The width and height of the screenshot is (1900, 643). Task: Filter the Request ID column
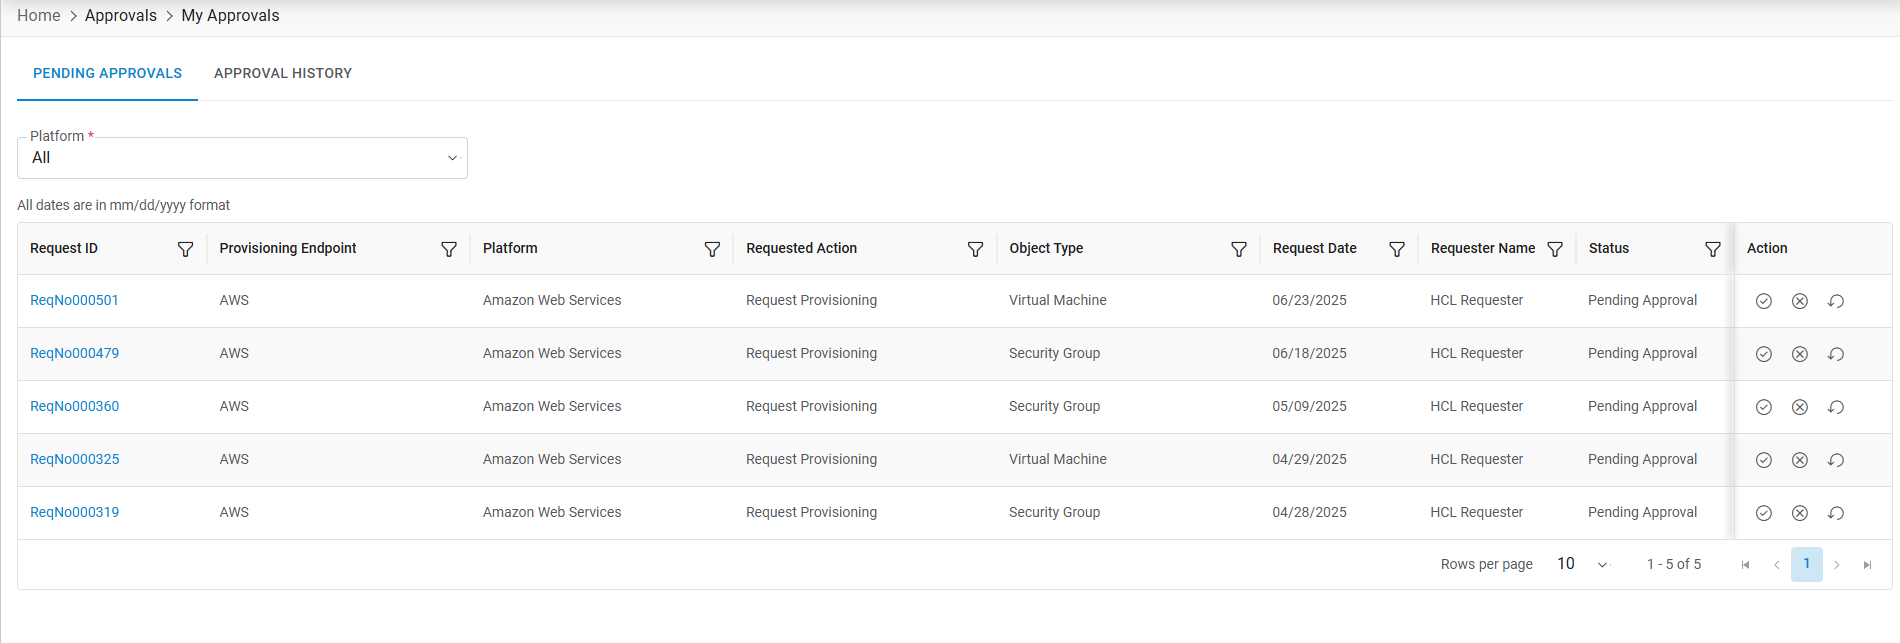pos(185,249)
